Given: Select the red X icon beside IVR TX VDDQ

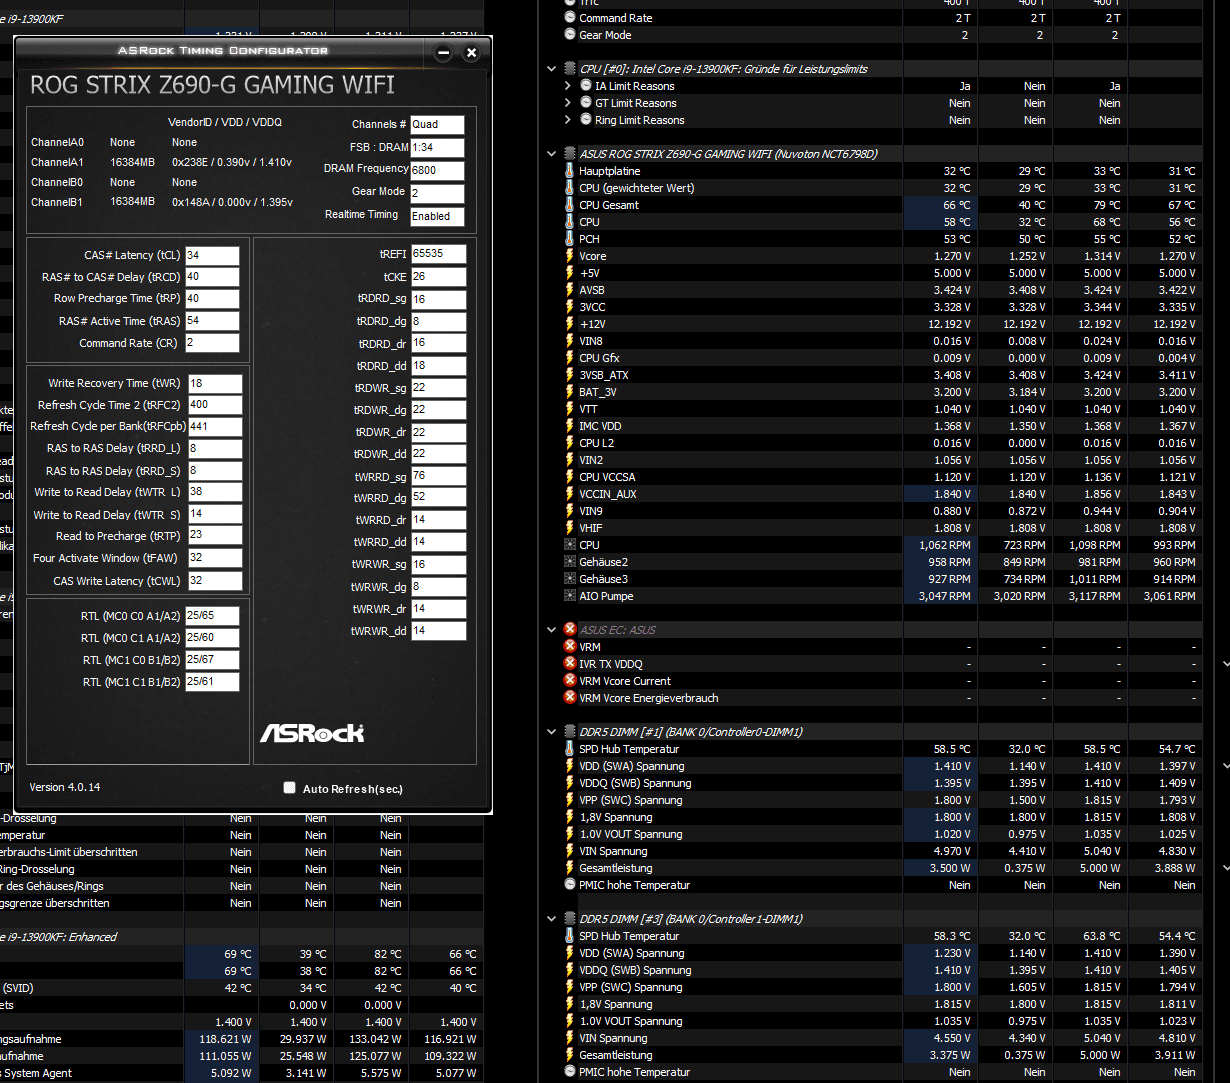Looking at the screenshot, I should click(x=570, y=664).
